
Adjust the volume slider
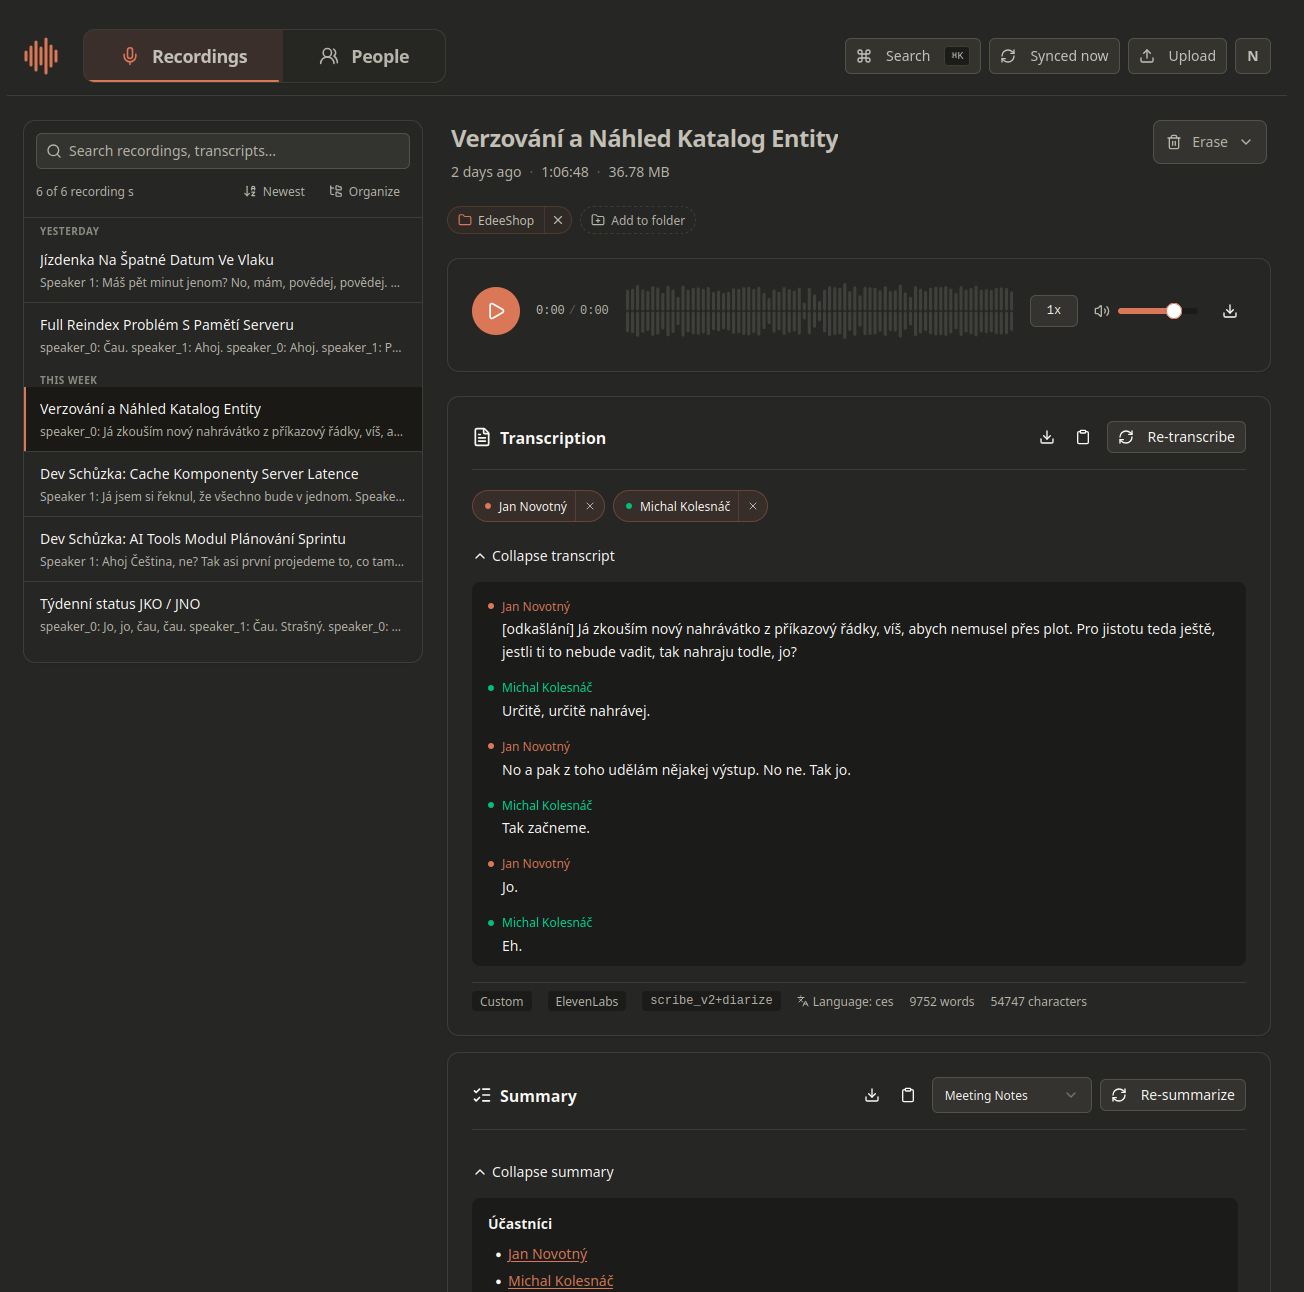[x=1157, y=311]
